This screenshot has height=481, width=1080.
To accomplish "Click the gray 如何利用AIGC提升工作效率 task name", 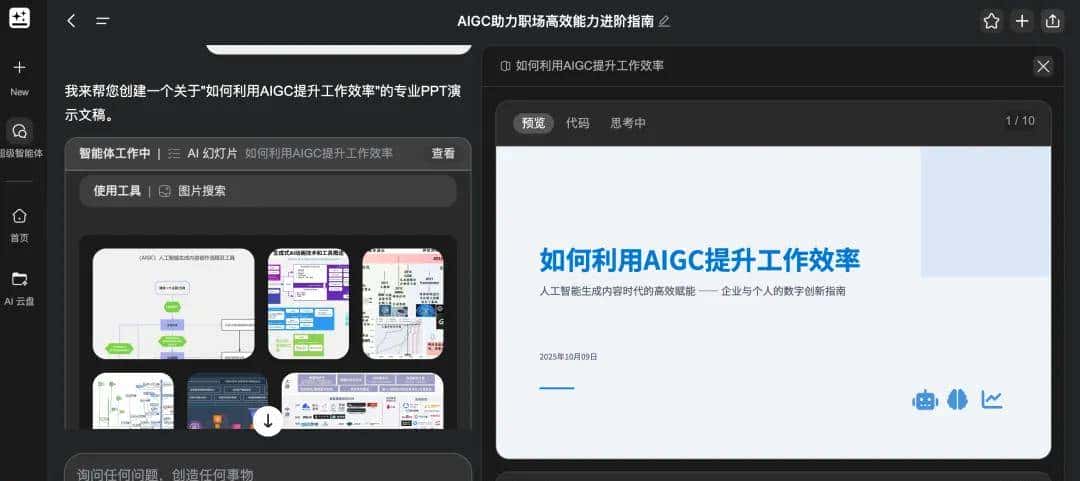I will coord(319,154).
